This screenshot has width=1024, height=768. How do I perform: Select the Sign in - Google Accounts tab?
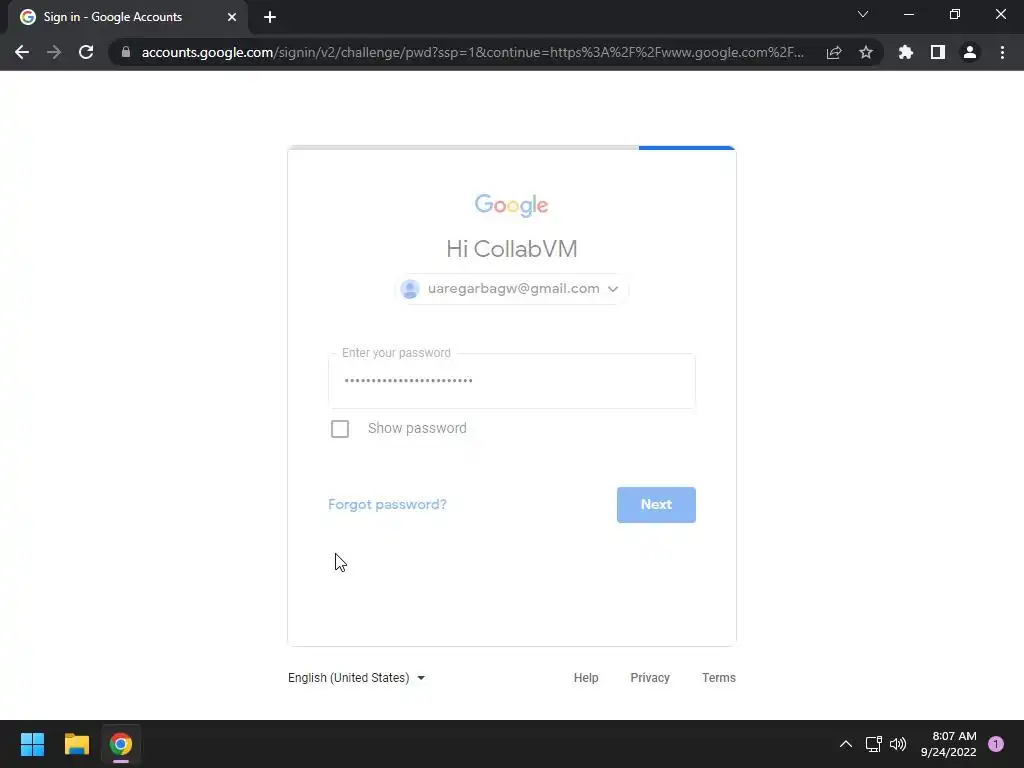(x=127, y=17)
